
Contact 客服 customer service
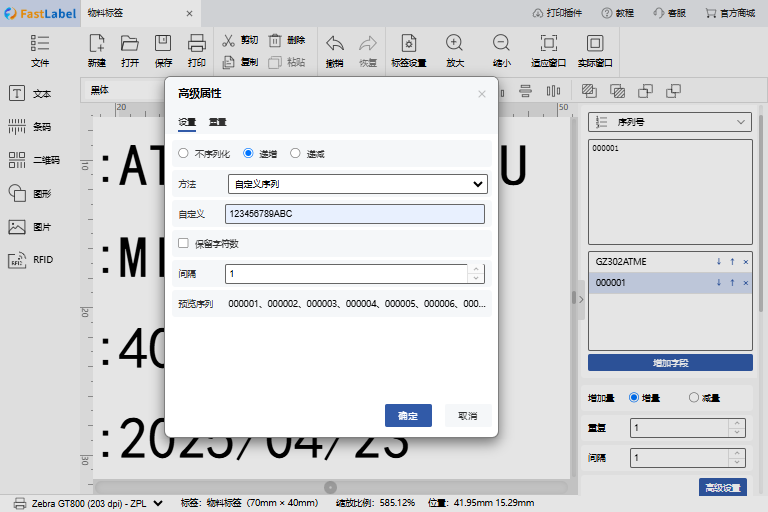point(670,13)
